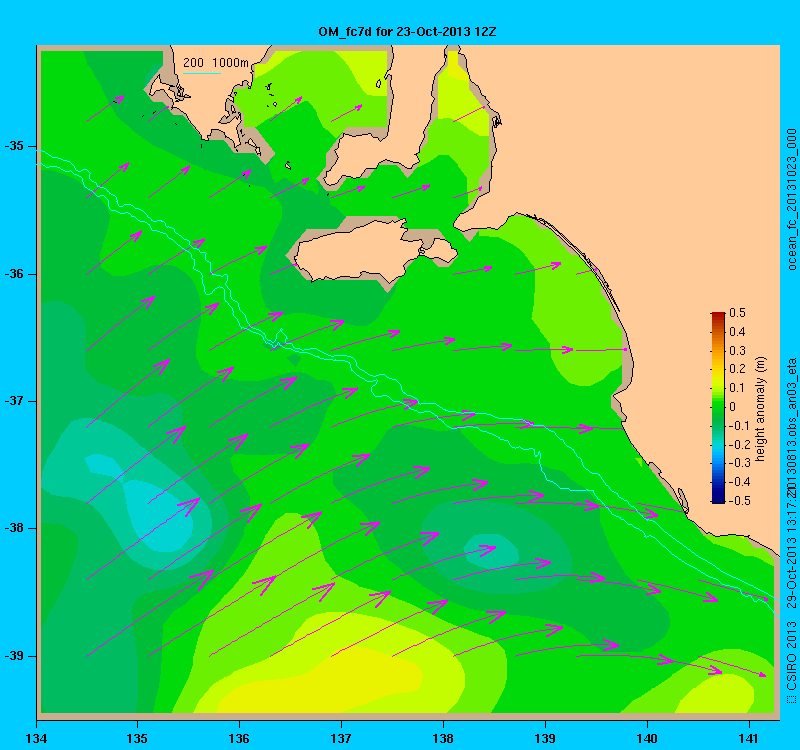Click the -39 latitude axis label
800x750 pixels.
tap(14, 656)
